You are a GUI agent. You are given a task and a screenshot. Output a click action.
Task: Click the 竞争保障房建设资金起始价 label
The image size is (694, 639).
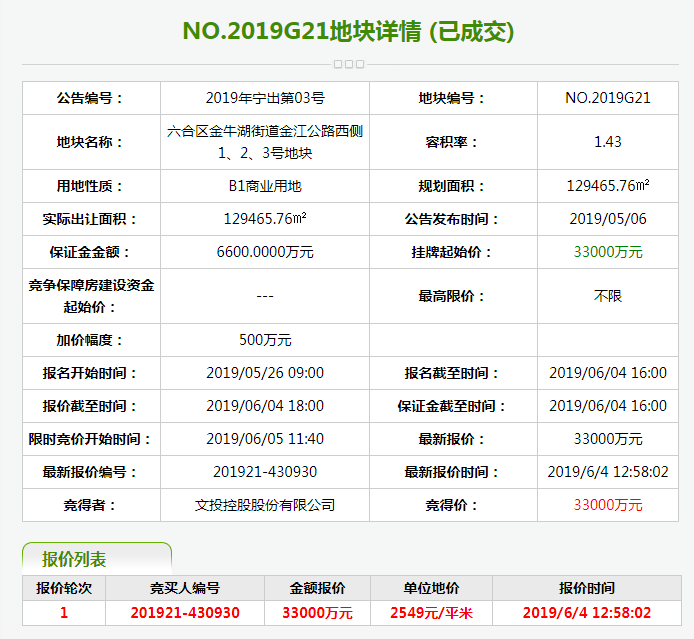pyautogui.click(x=91, y=296)
